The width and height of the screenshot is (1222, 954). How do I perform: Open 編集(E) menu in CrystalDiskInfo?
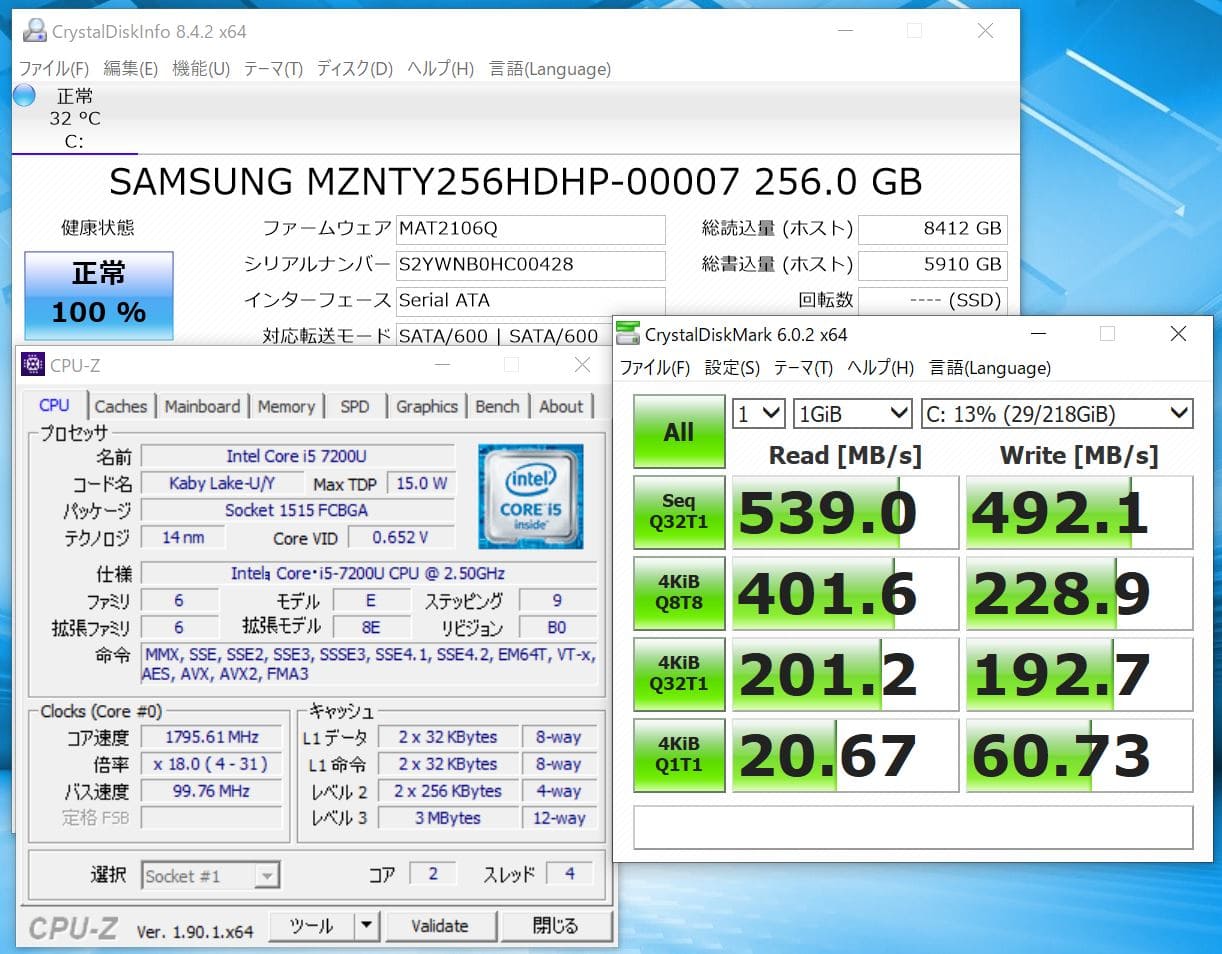click(130, 69)
